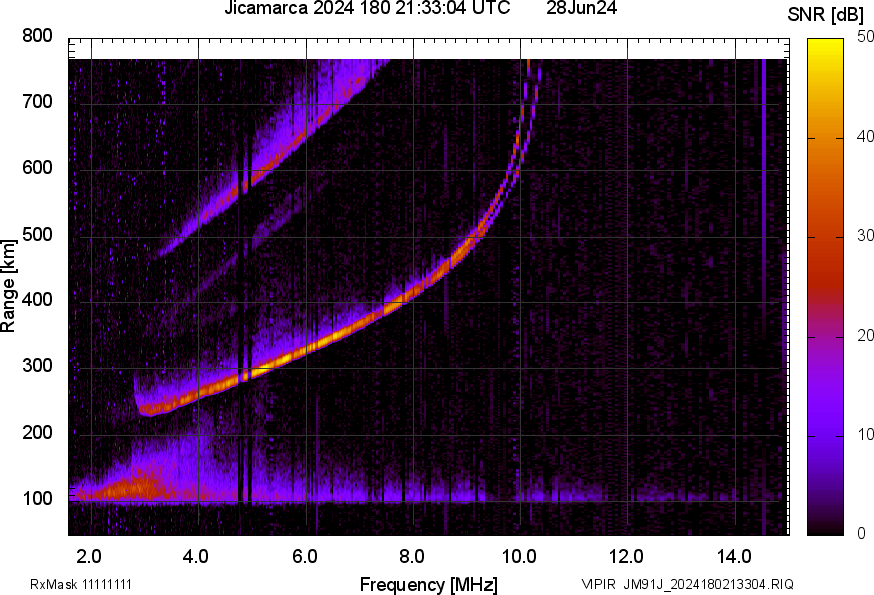Click the frequency tick label '10.0'

[519, 556]
